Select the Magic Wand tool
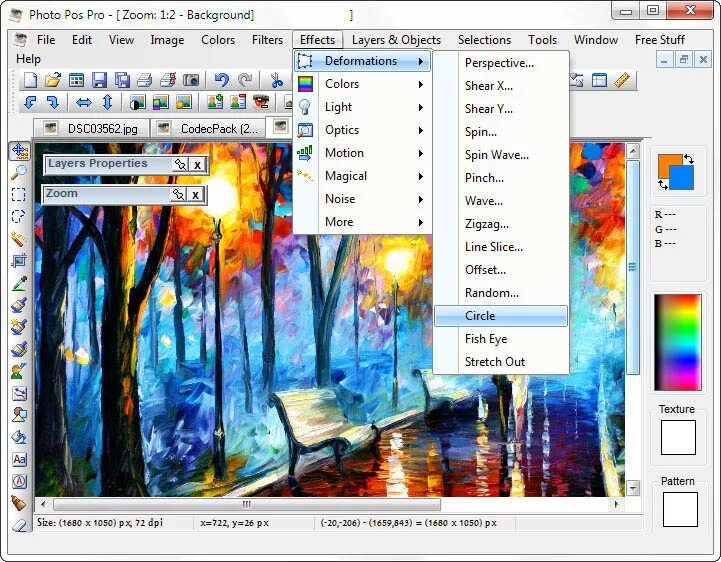Screen dimensions: 721x562 [18, 239]
